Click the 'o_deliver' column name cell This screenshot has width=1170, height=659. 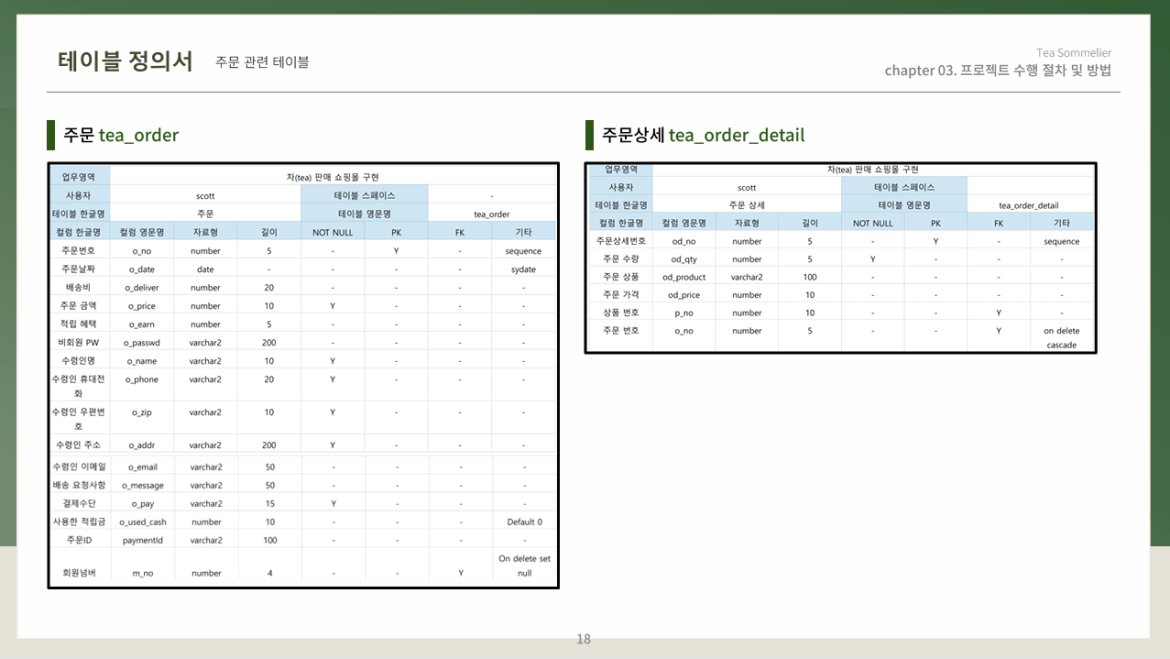coord(142,287)
